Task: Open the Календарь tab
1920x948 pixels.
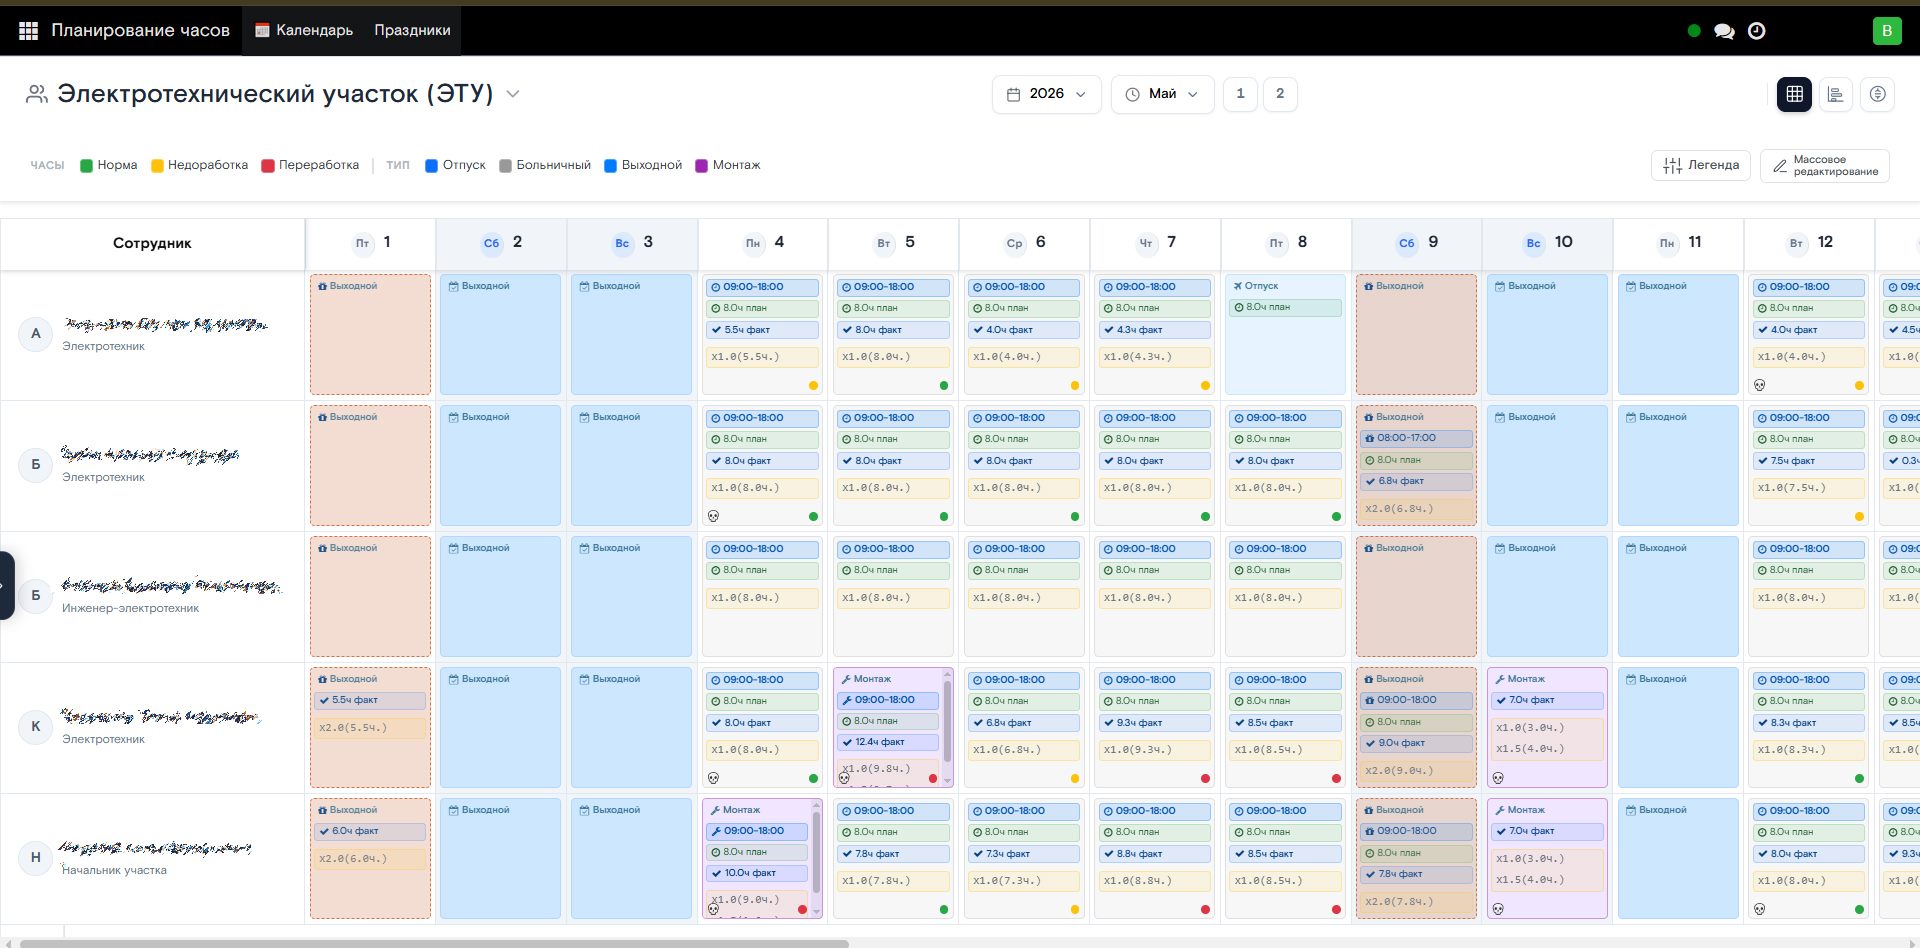Action: coord(304,30)
